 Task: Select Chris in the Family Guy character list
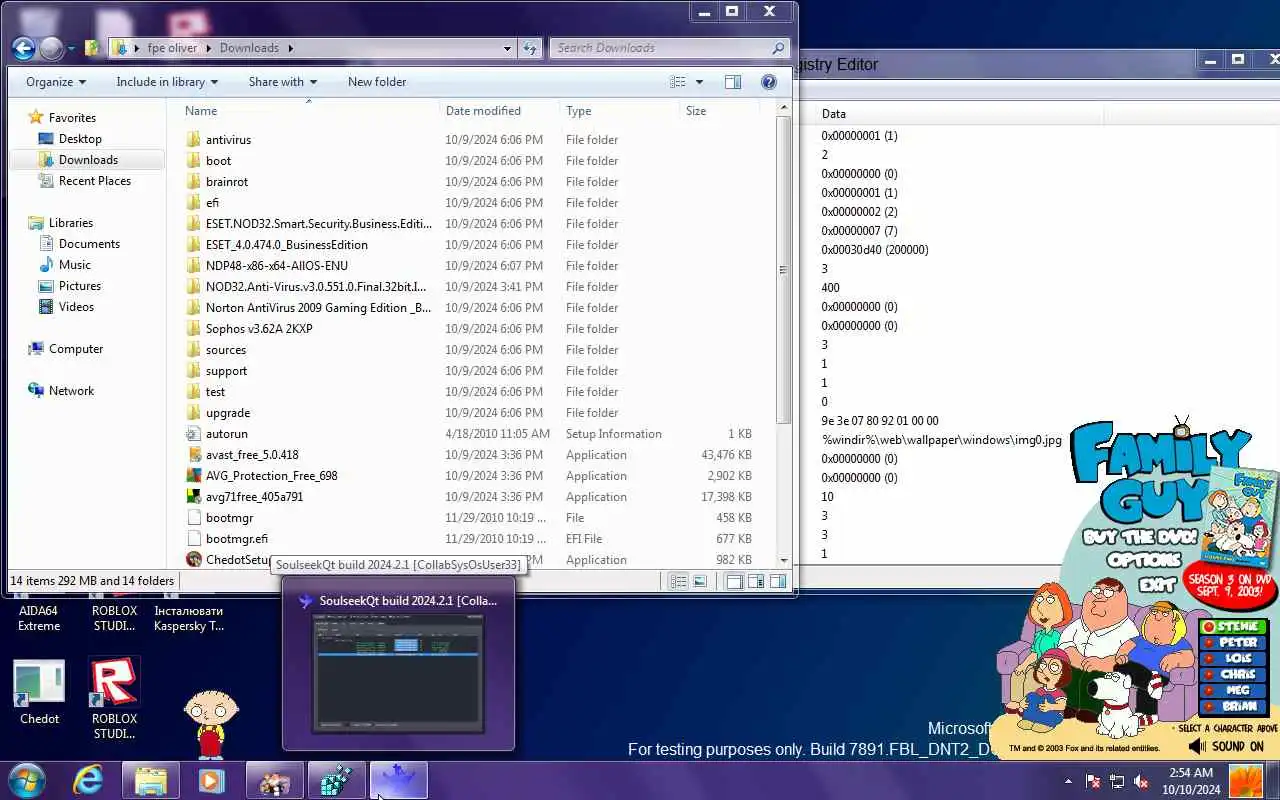coord(1233,675)
